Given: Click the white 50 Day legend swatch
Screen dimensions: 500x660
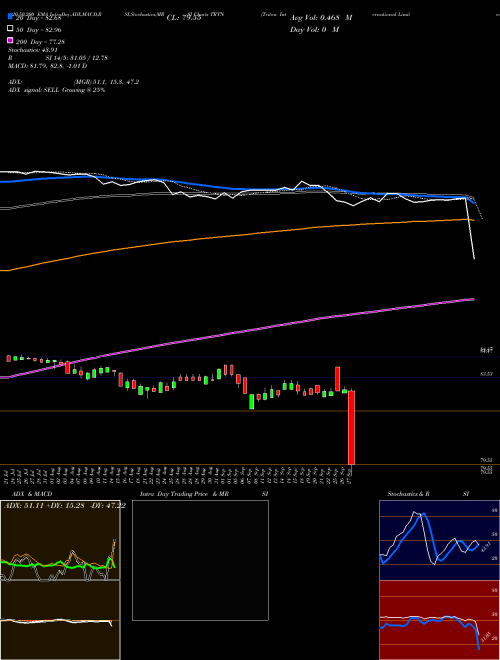Looking at the screenshot, I should tap(10, 29).
